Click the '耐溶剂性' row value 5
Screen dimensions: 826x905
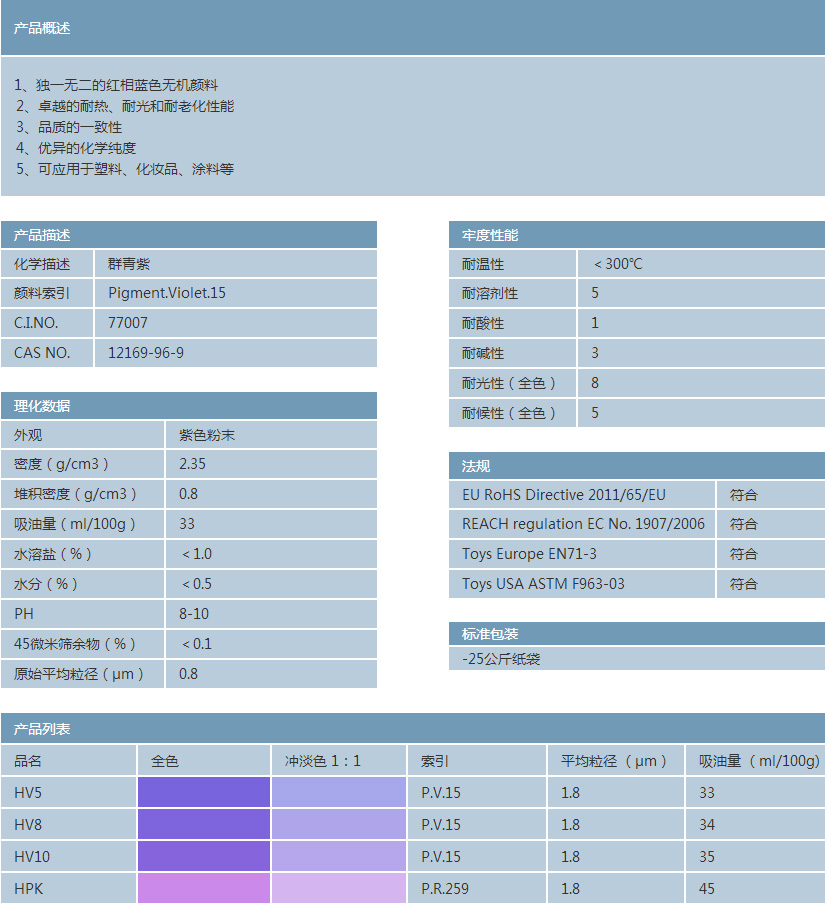595,293
